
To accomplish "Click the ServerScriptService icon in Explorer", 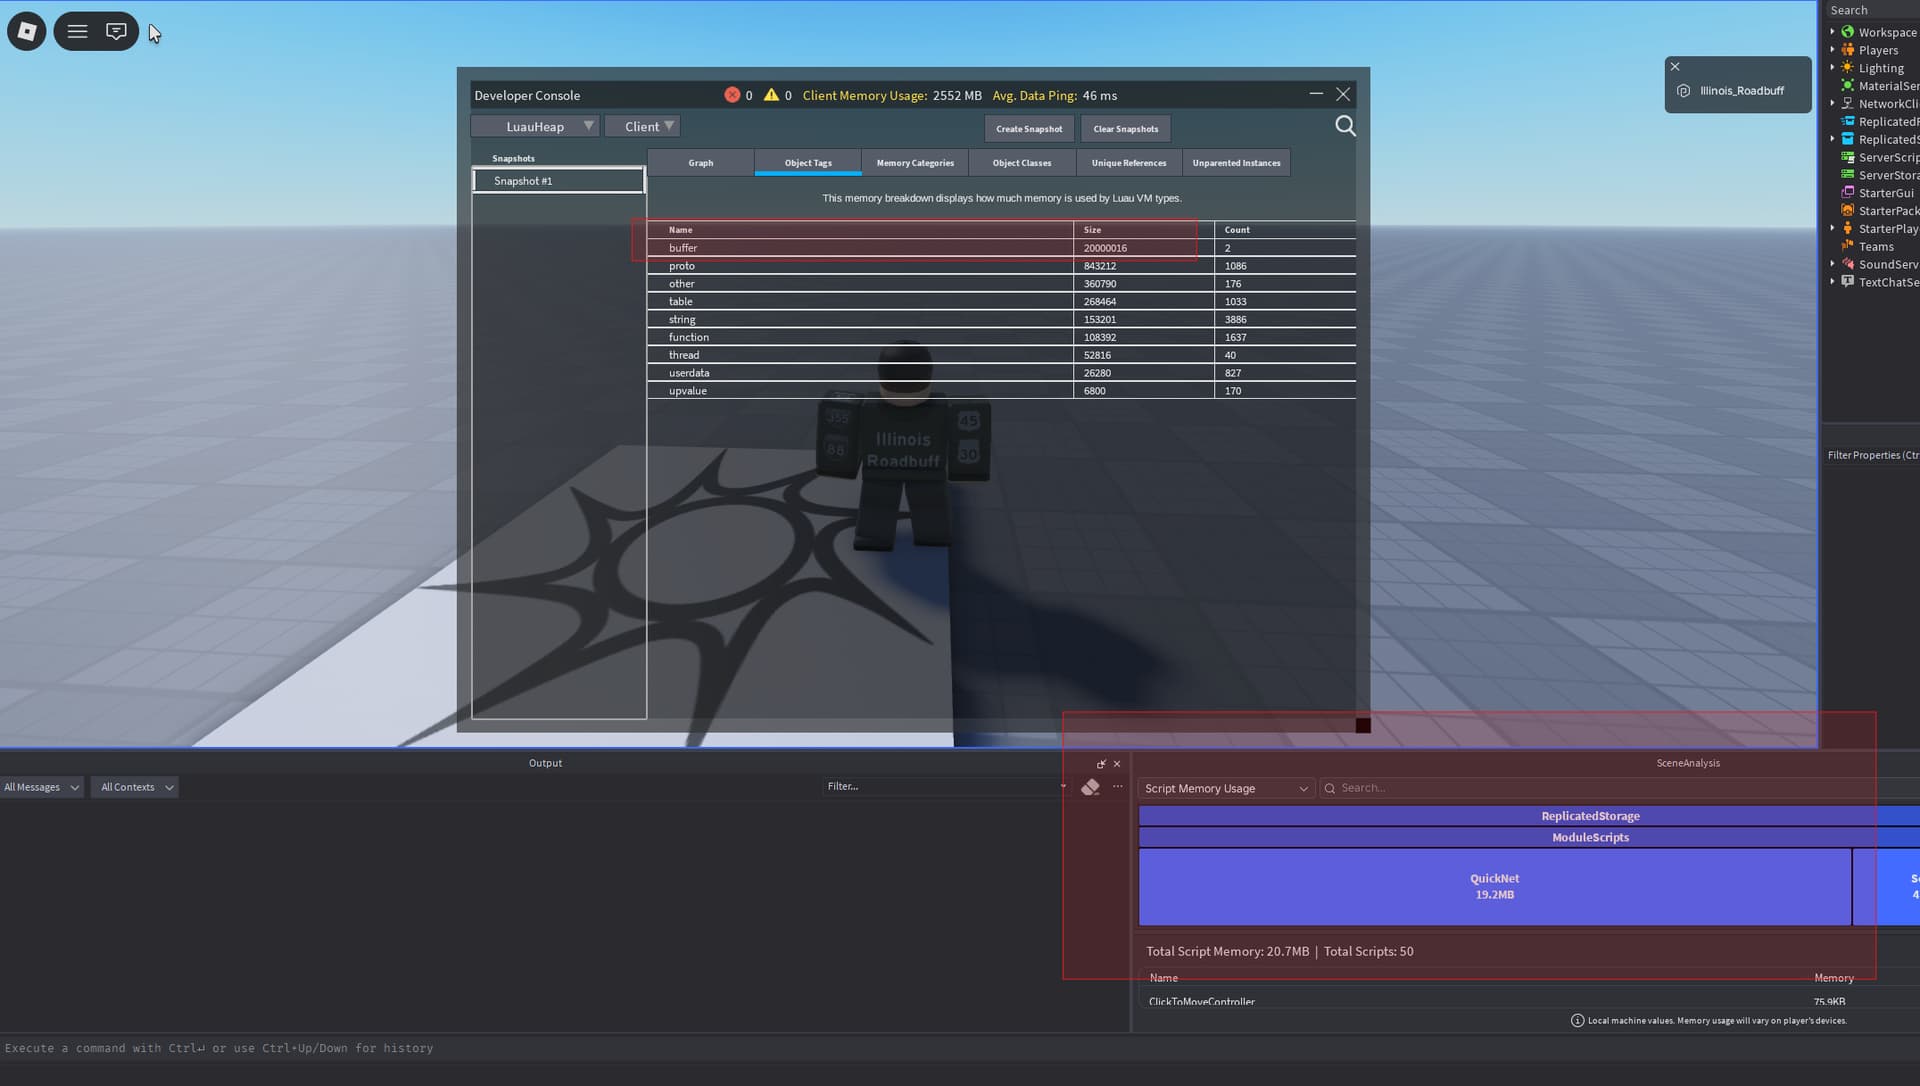I will point(1848,158).
